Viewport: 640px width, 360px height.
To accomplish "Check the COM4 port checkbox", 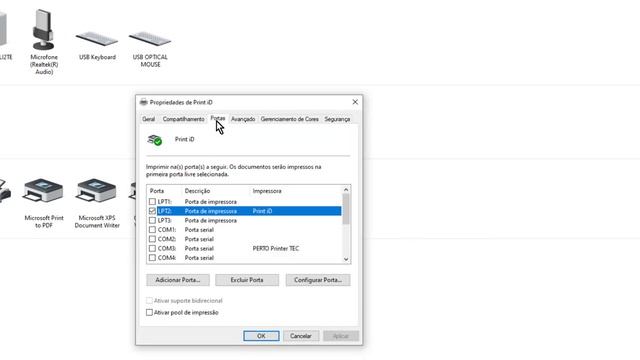I will click(152, 258).
